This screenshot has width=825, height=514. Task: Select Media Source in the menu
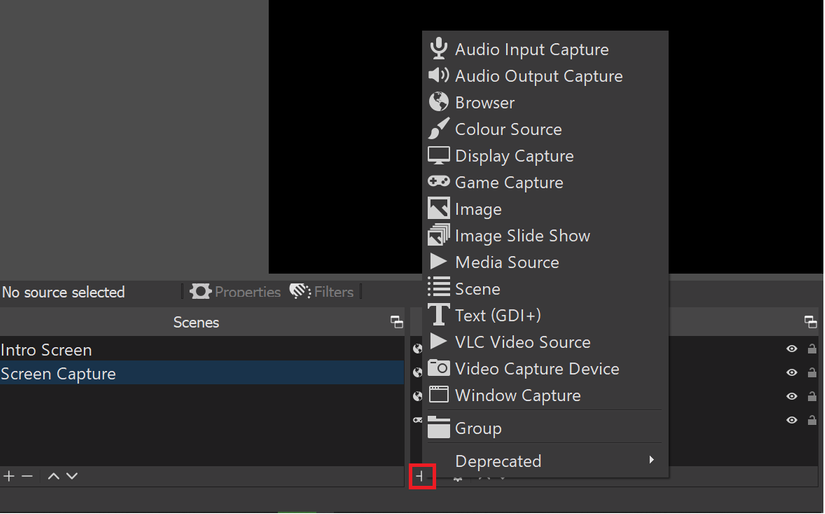tap(545, 262)
